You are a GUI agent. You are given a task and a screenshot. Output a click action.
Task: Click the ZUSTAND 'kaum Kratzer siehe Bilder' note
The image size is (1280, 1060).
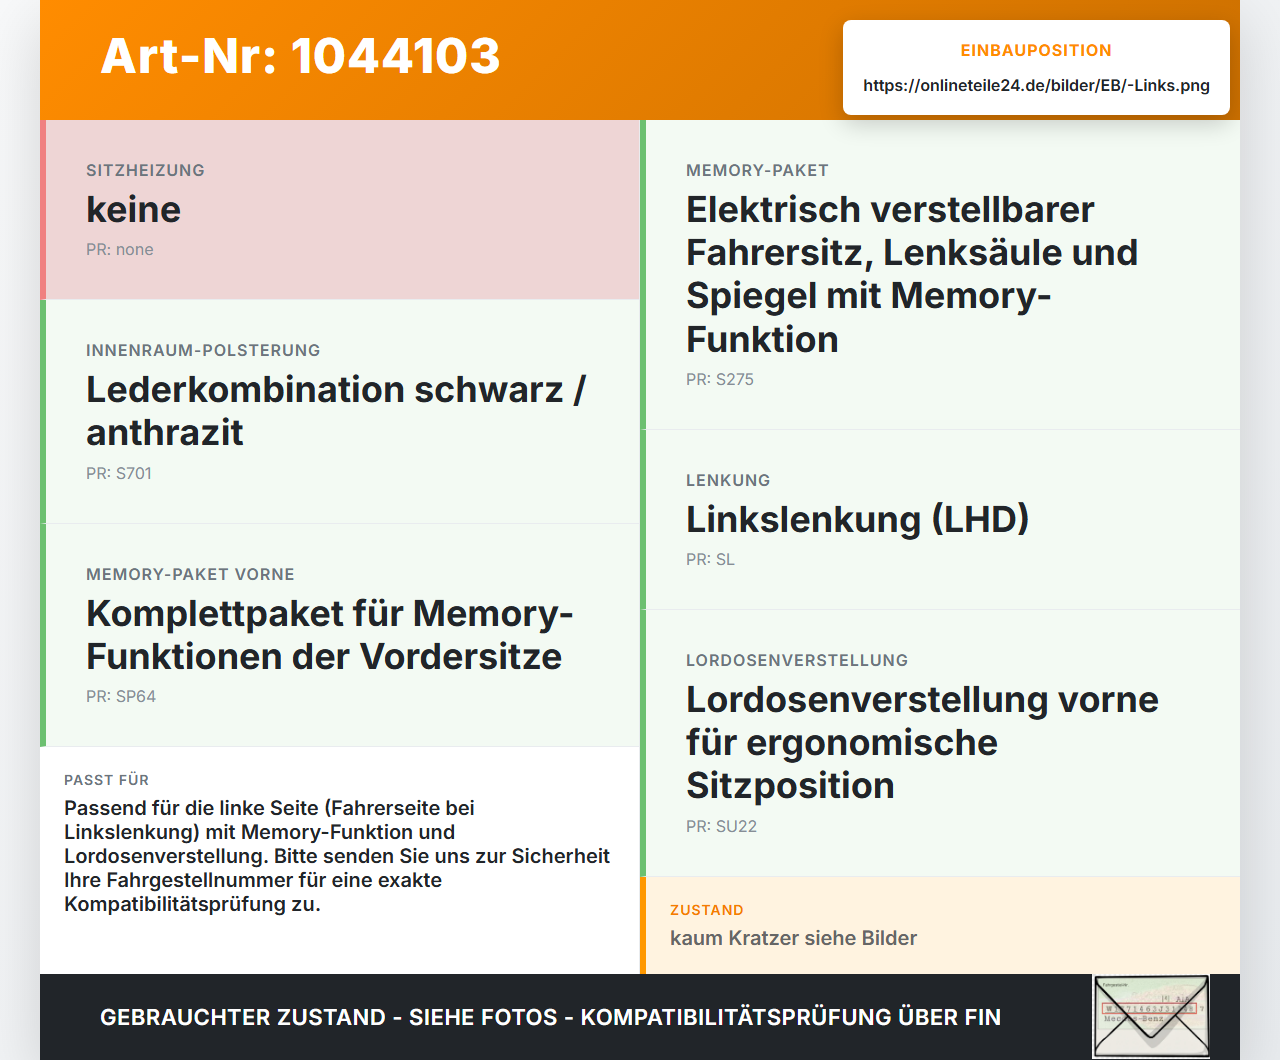click(793, 938)
